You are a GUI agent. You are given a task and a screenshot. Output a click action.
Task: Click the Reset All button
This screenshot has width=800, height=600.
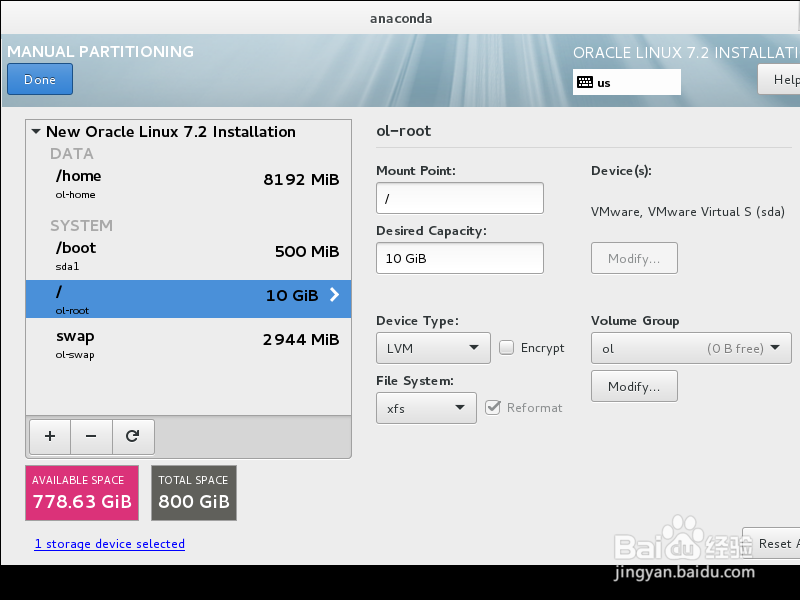click(x=772, y=543)
